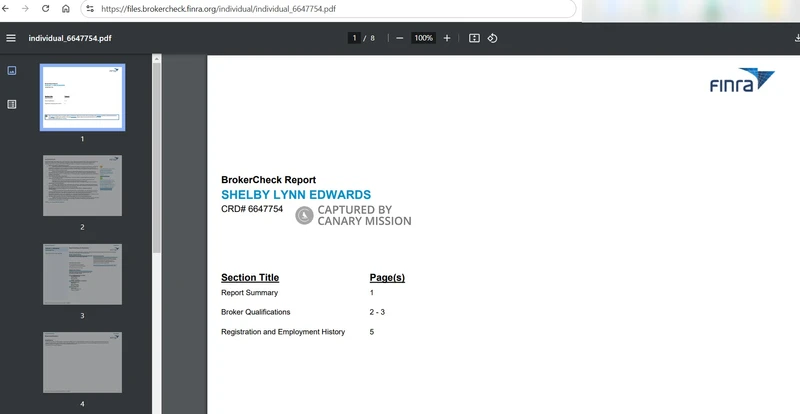Click the Page(s) heading
800x414 pixels.
point(387,278)
